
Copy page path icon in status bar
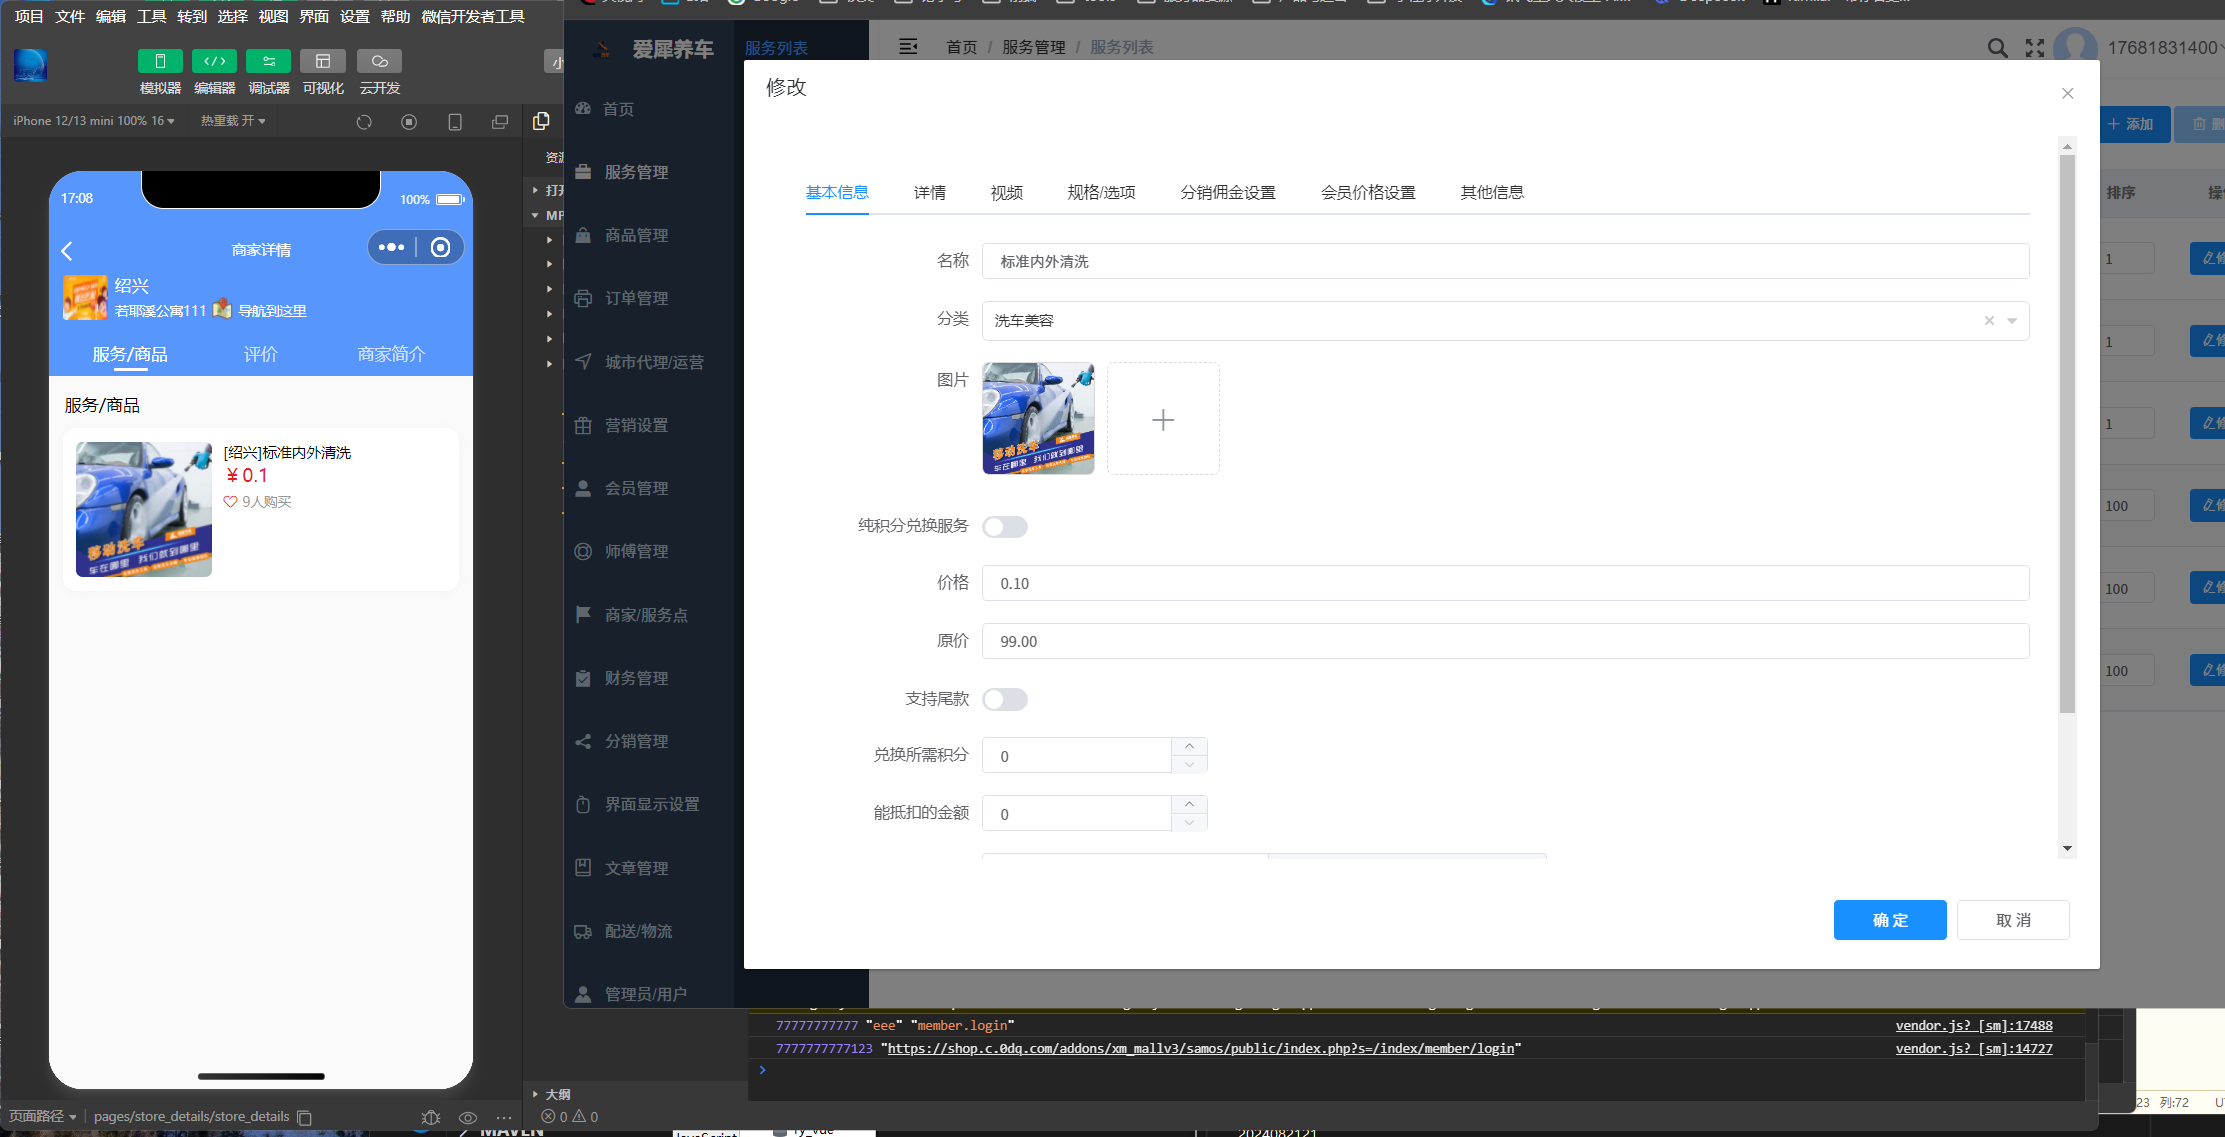pos(305,1117)
